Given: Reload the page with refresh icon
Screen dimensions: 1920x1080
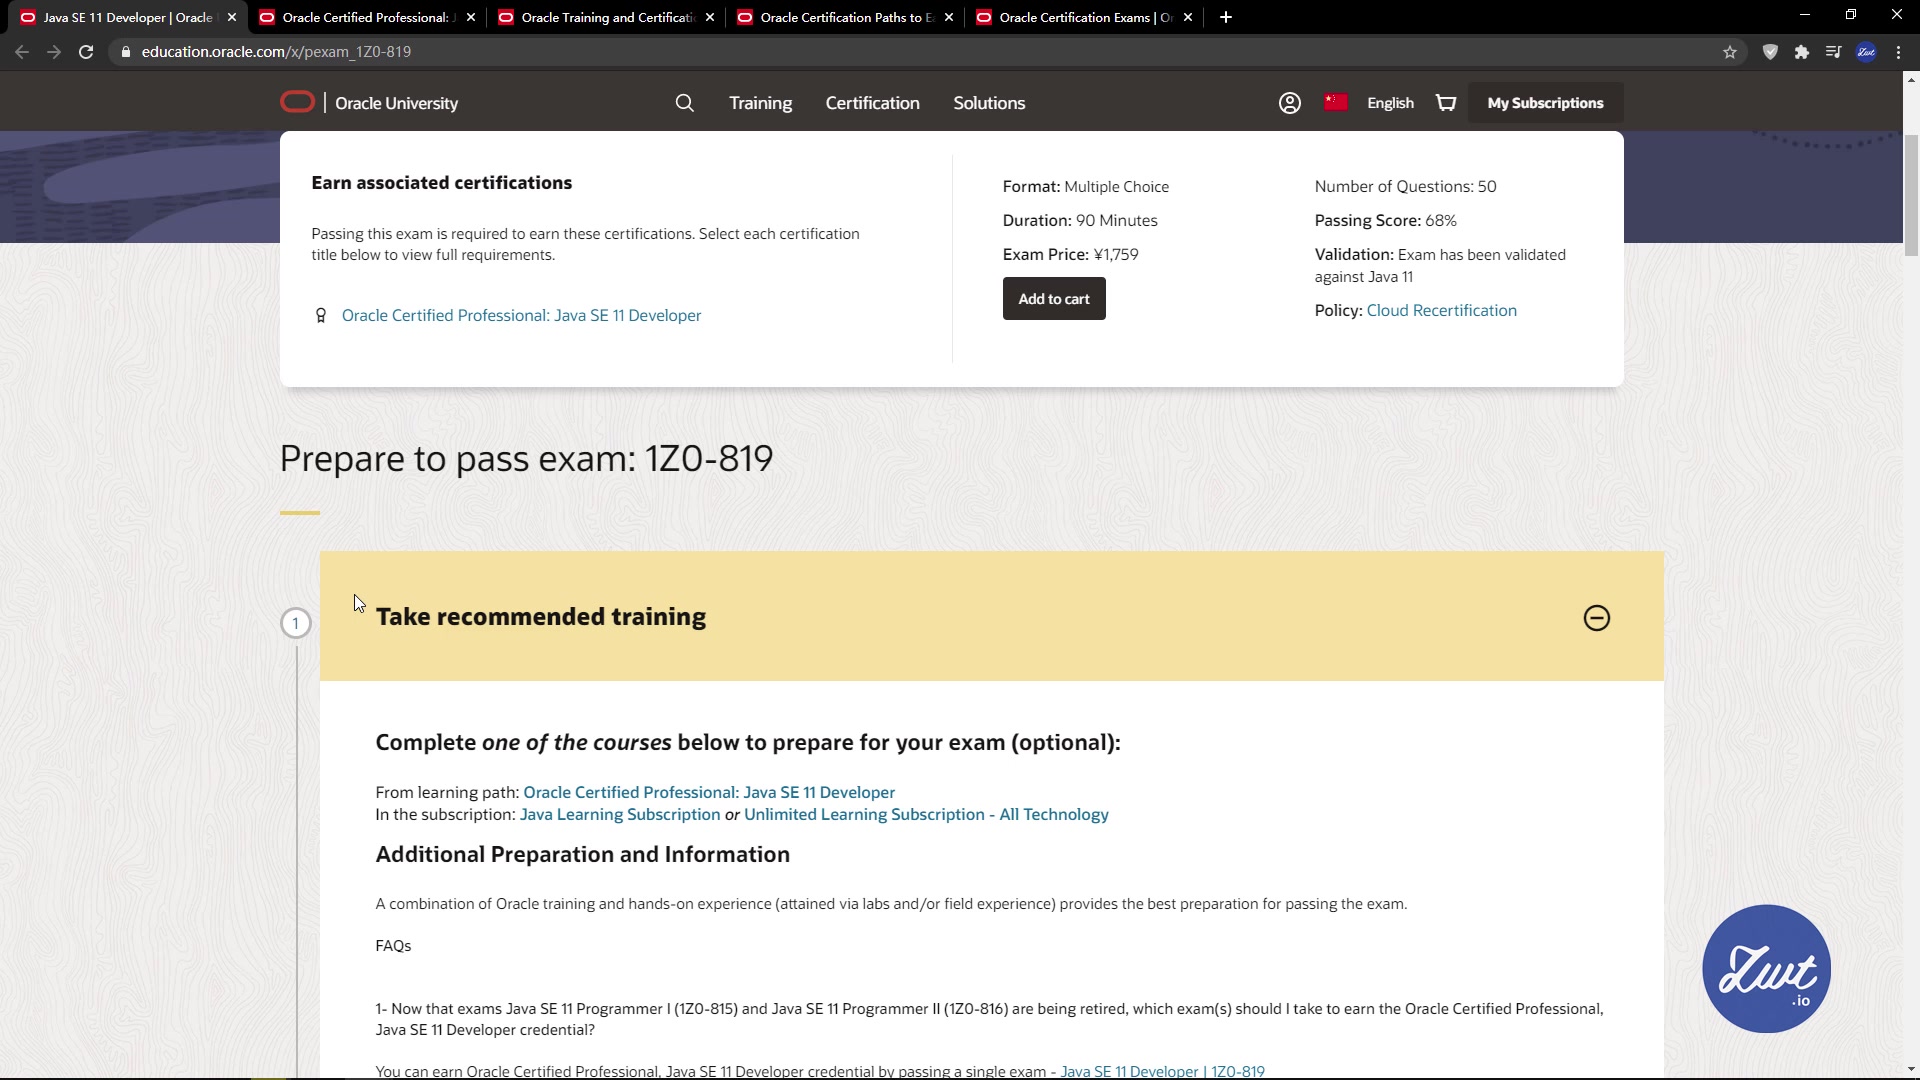Looking at the screenshot, I should tap(86, 52).
